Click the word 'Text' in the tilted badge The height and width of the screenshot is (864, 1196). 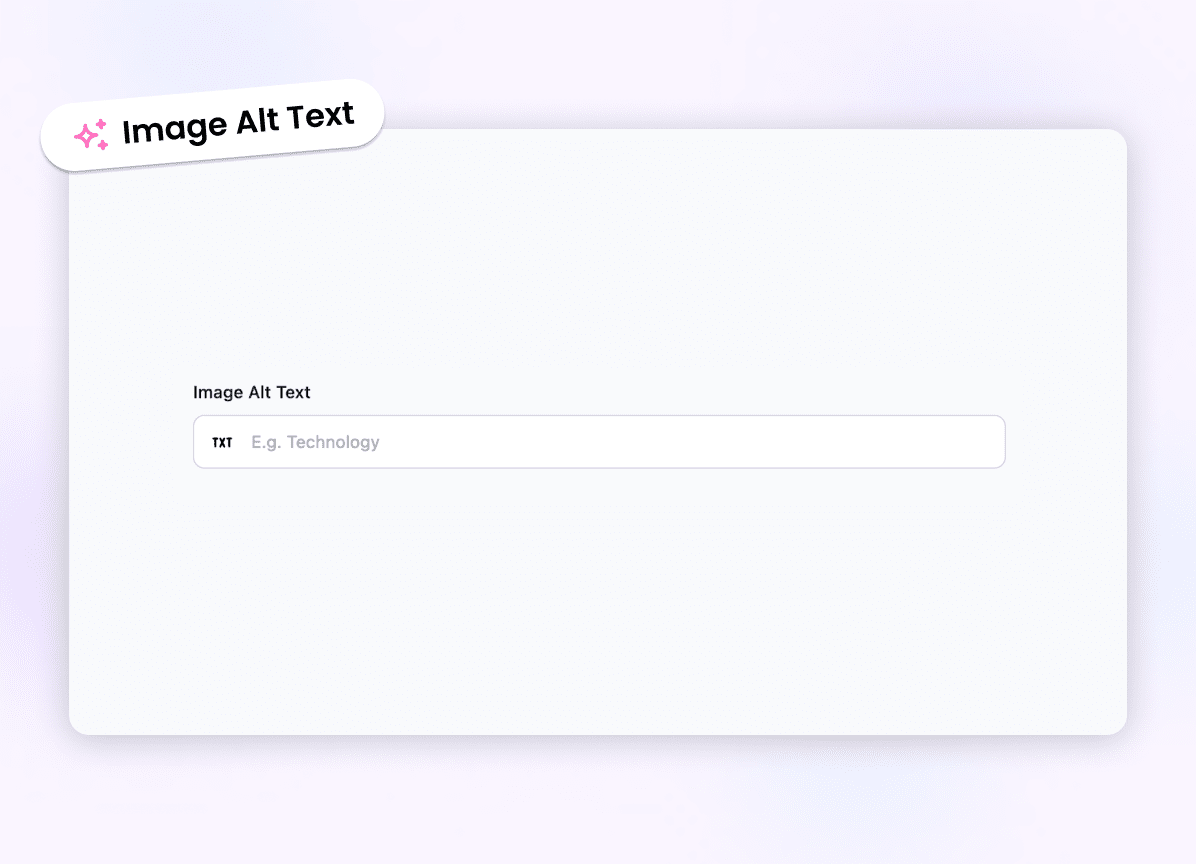[320, 116]
